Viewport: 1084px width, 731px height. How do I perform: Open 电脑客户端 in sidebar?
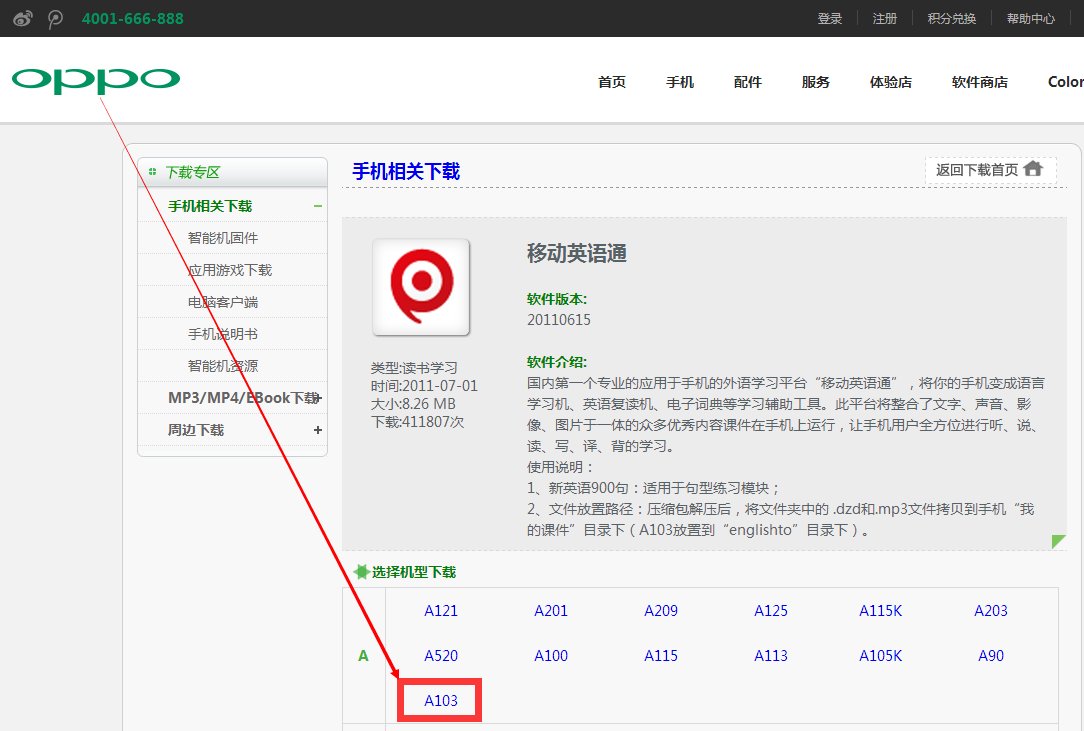tap(223, 302)
